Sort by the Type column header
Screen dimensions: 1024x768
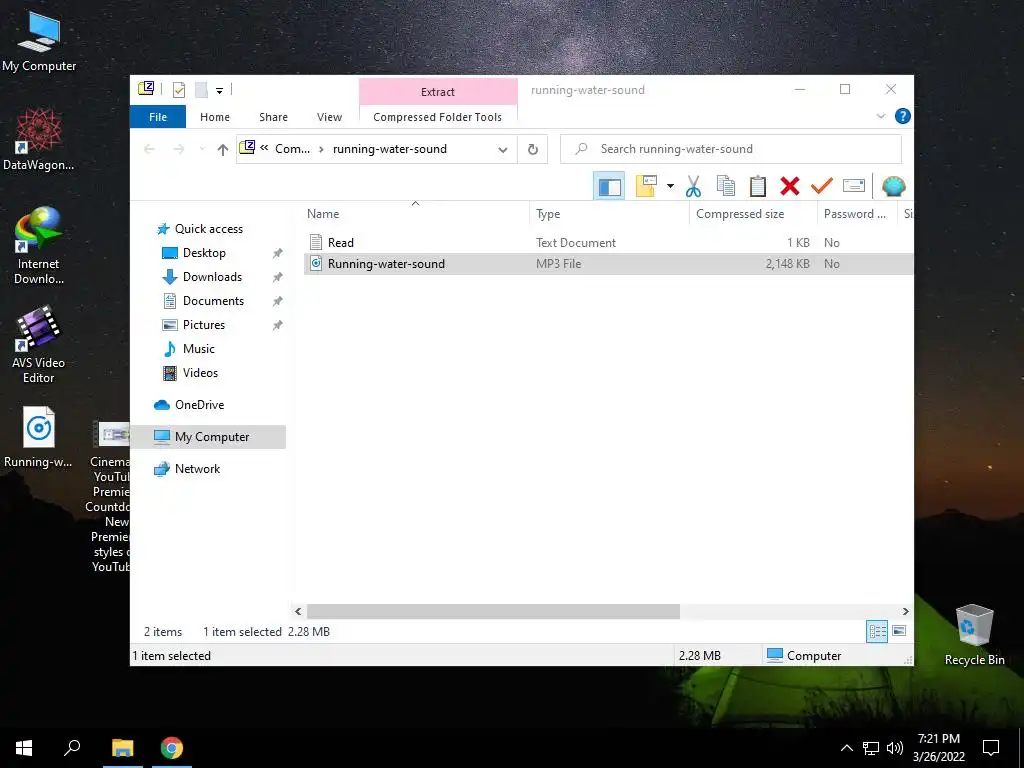[609, 214]
